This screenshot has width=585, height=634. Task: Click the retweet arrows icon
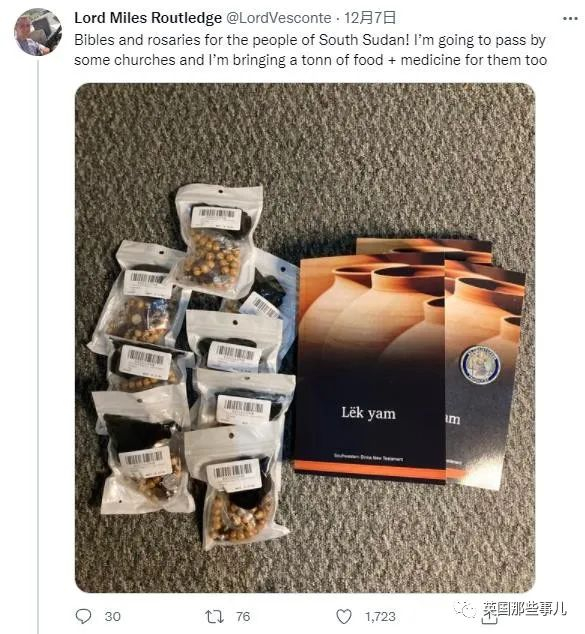tap(214, 617)
